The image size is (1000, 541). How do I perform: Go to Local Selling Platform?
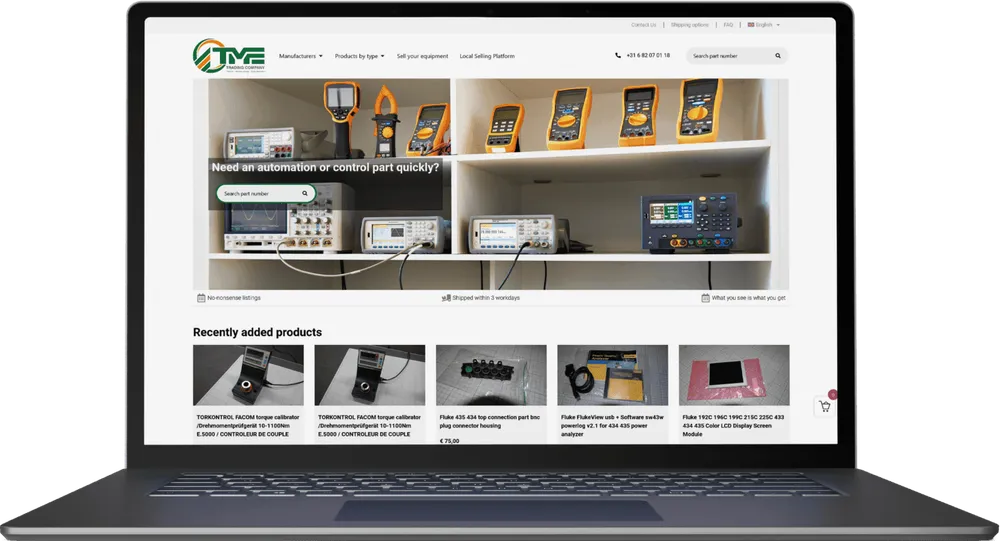(487, 56)
